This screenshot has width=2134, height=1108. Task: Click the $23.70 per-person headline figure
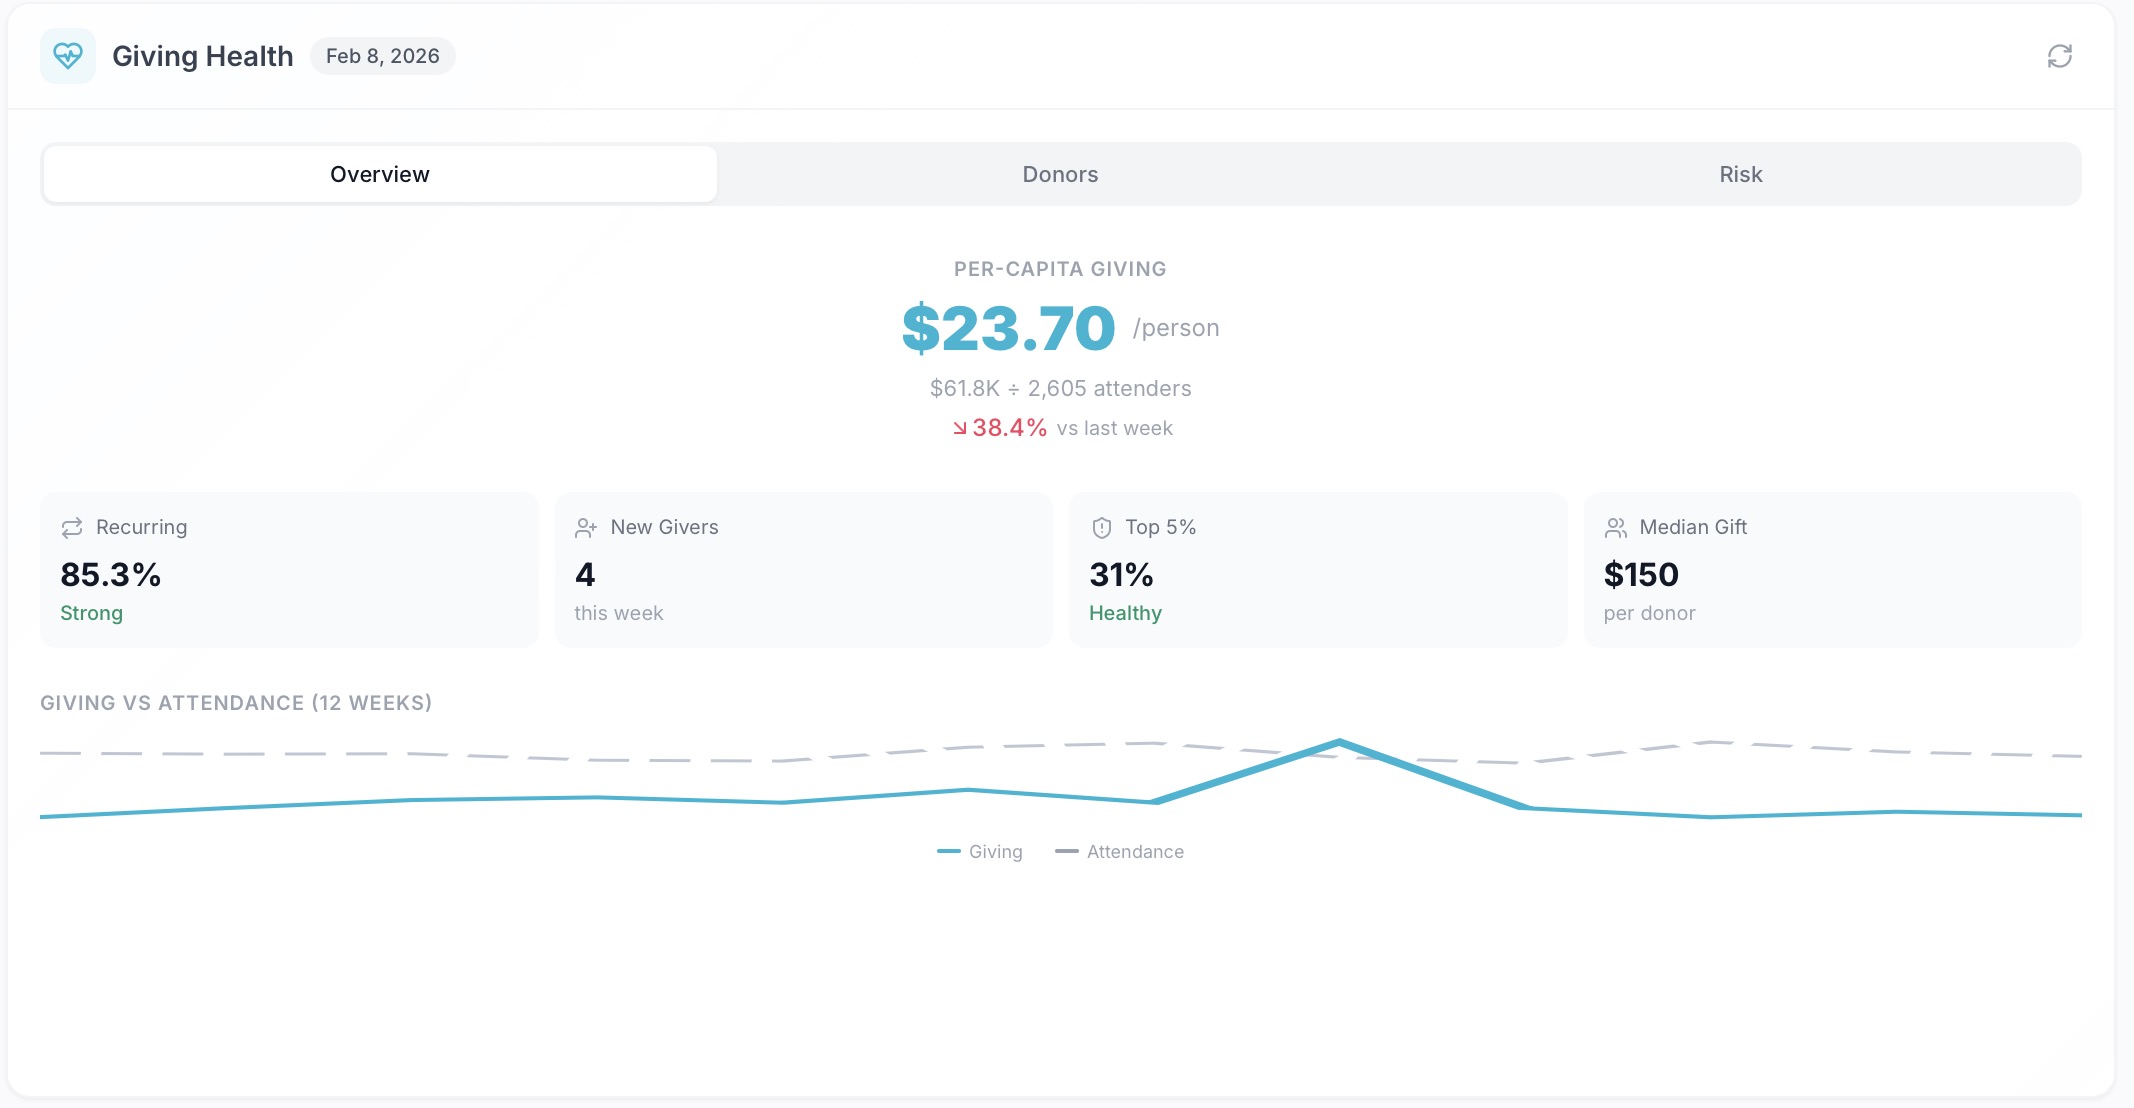click(x=1008, y=327)
